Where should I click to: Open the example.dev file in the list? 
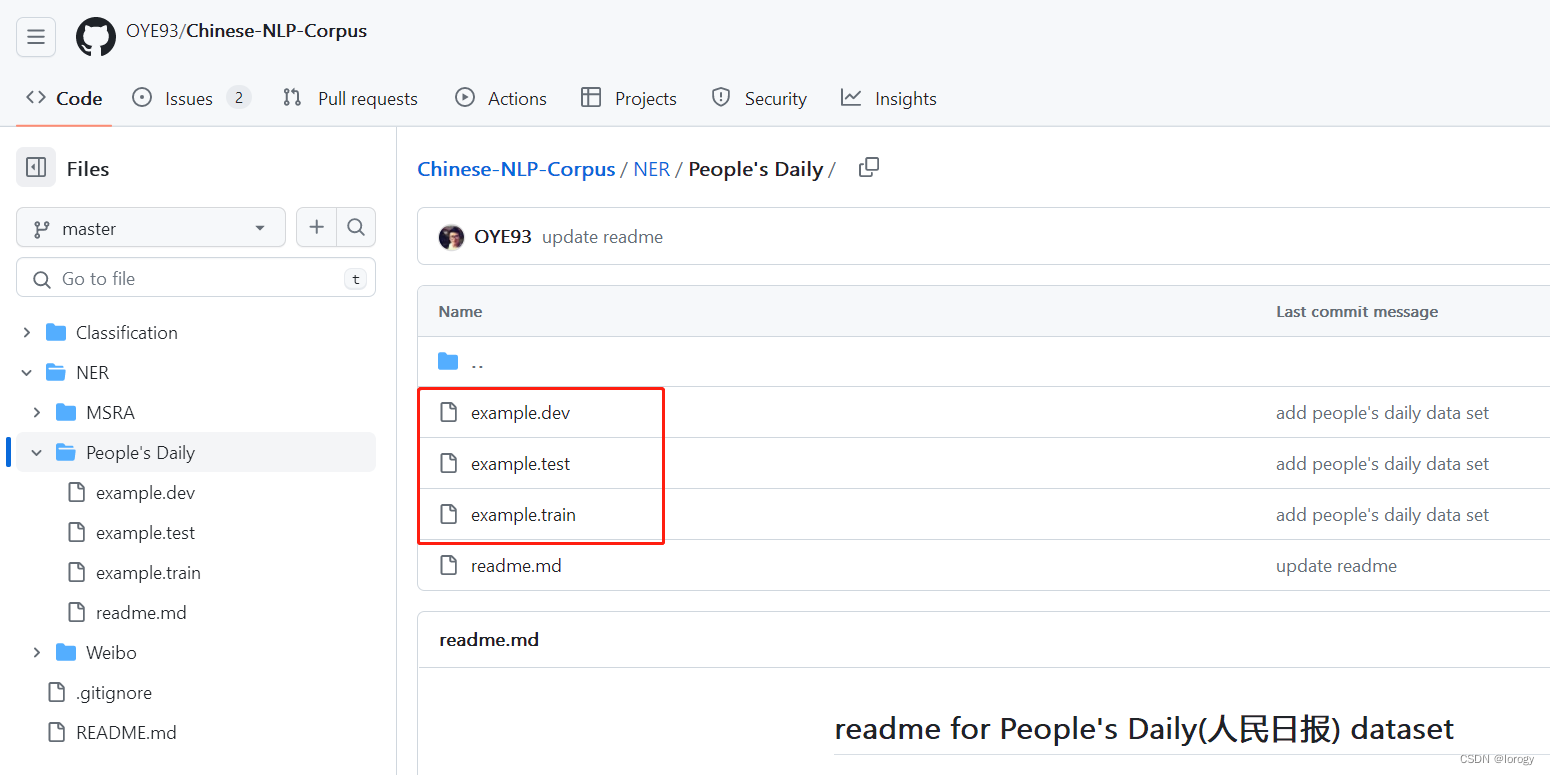tap(521, 412)
